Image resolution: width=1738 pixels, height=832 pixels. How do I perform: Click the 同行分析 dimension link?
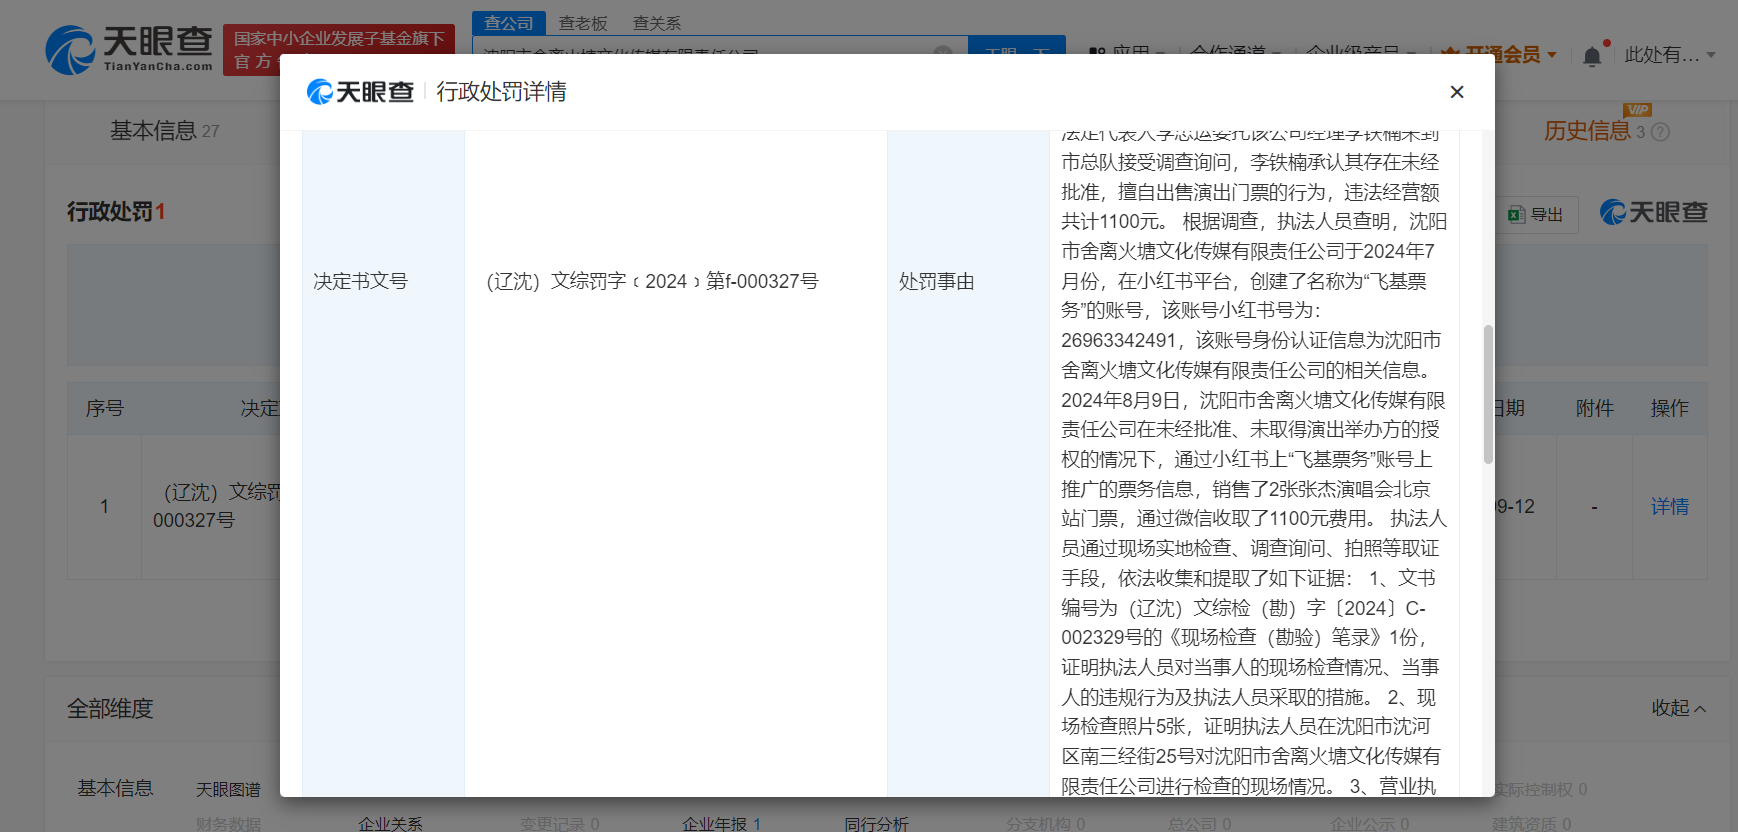tap(876, 824)
